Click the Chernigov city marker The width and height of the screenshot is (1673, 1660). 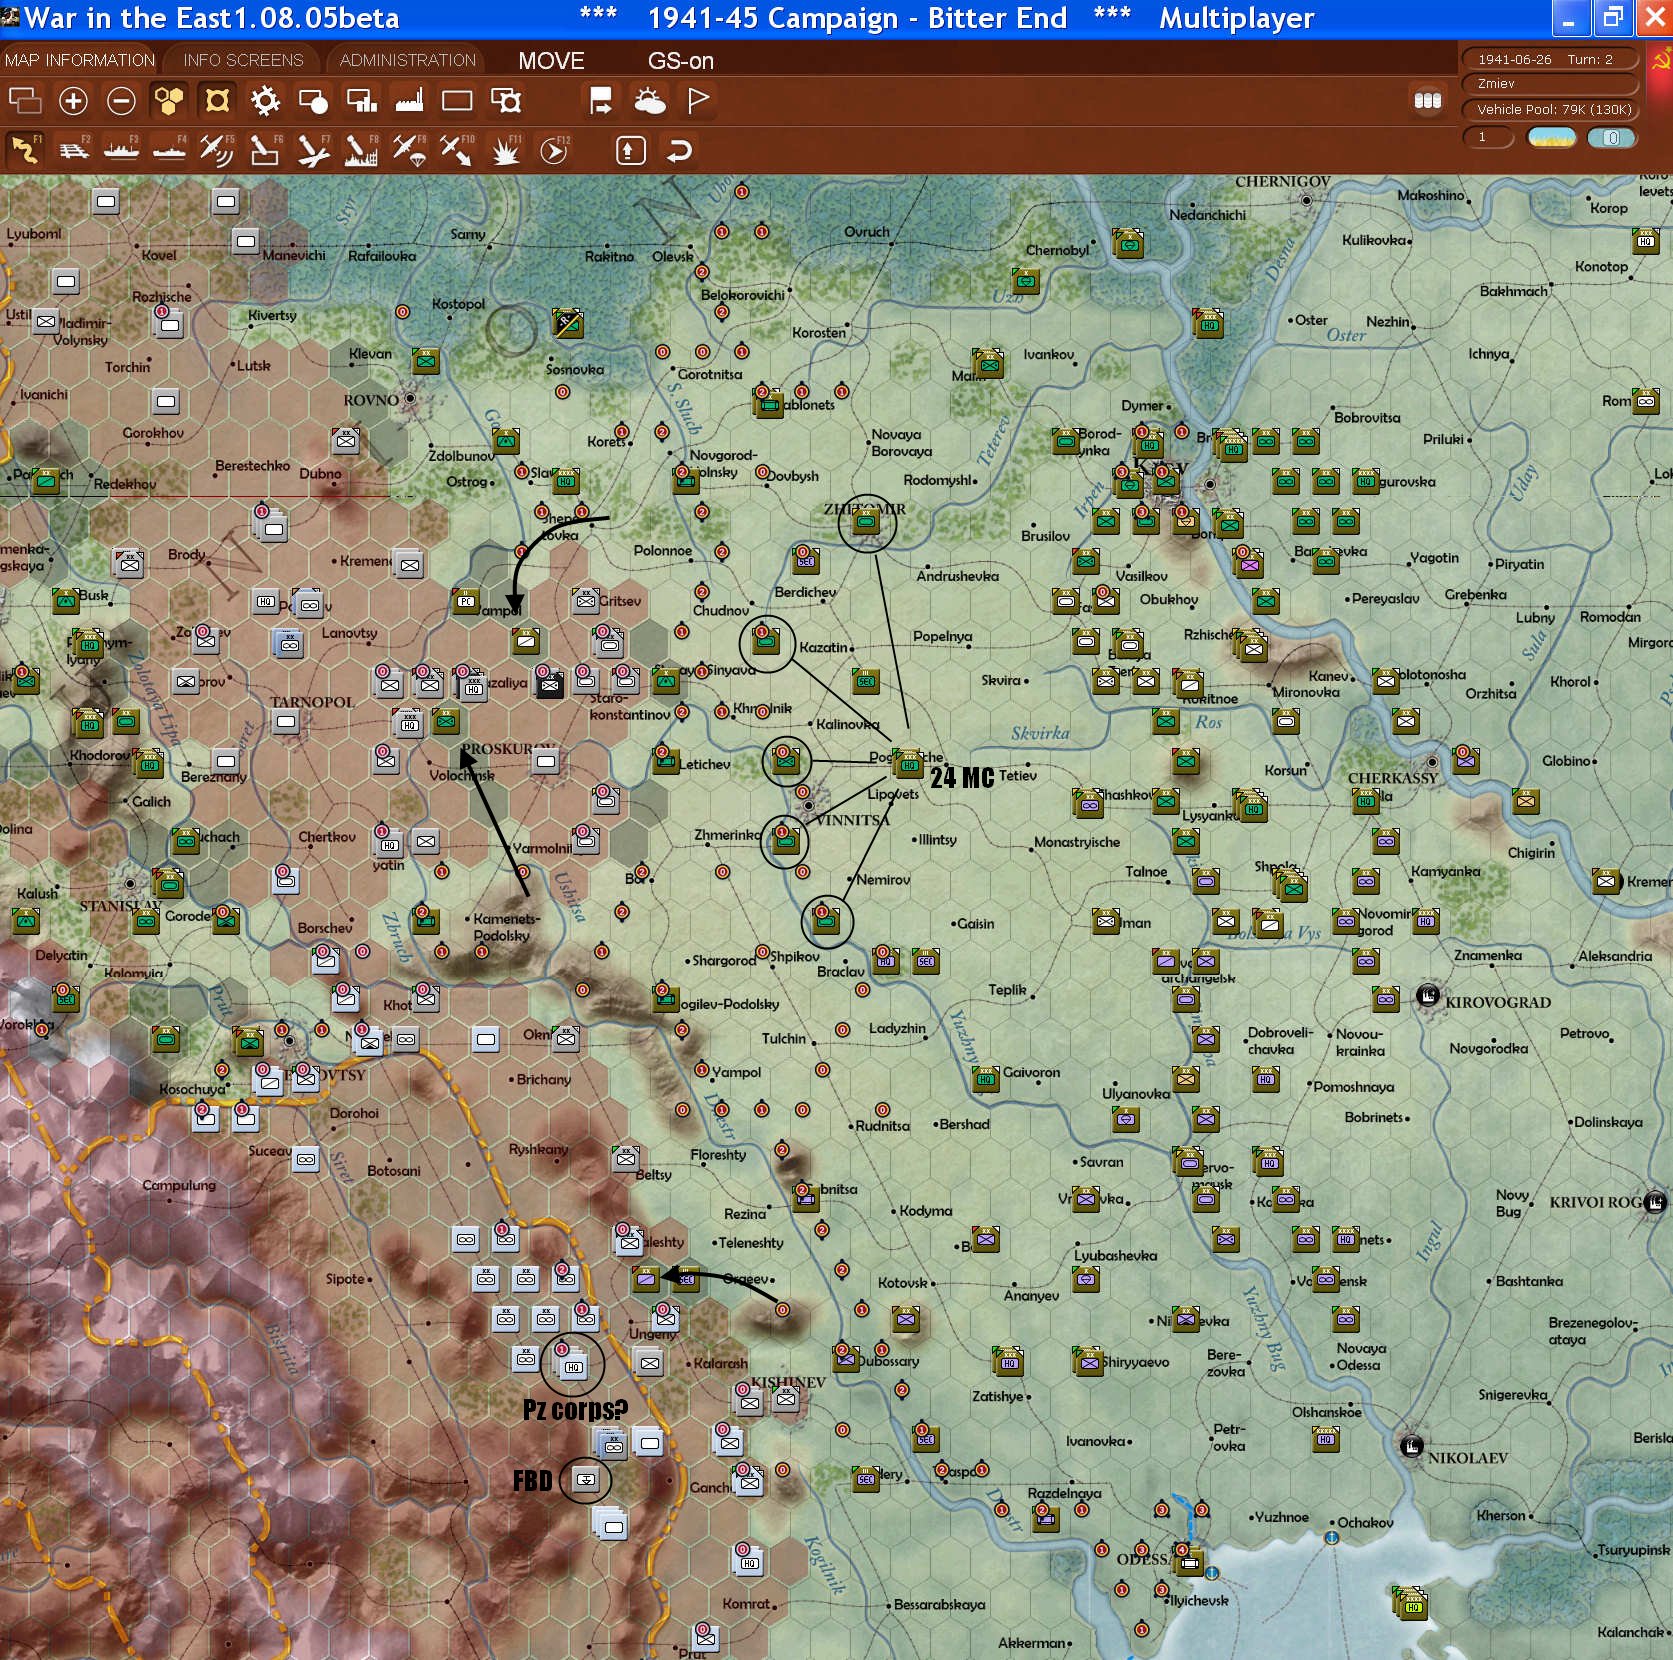(1306, 200)
